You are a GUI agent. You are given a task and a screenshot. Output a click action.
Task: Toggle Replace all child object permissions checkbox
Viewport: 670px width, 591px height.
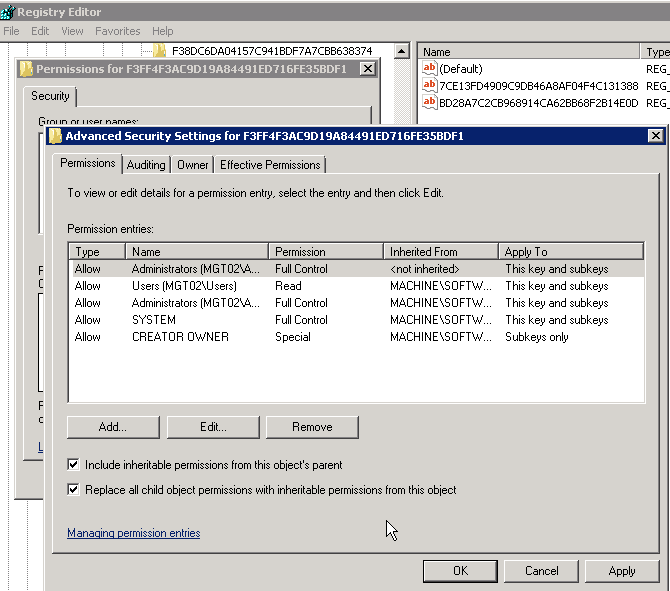point(73,489)
